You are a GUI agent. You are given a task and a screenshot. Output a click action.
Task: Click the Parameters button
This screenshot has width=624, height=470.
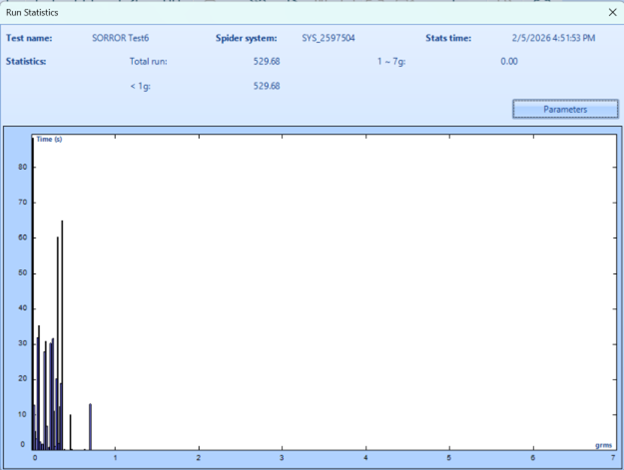(565, 109)
